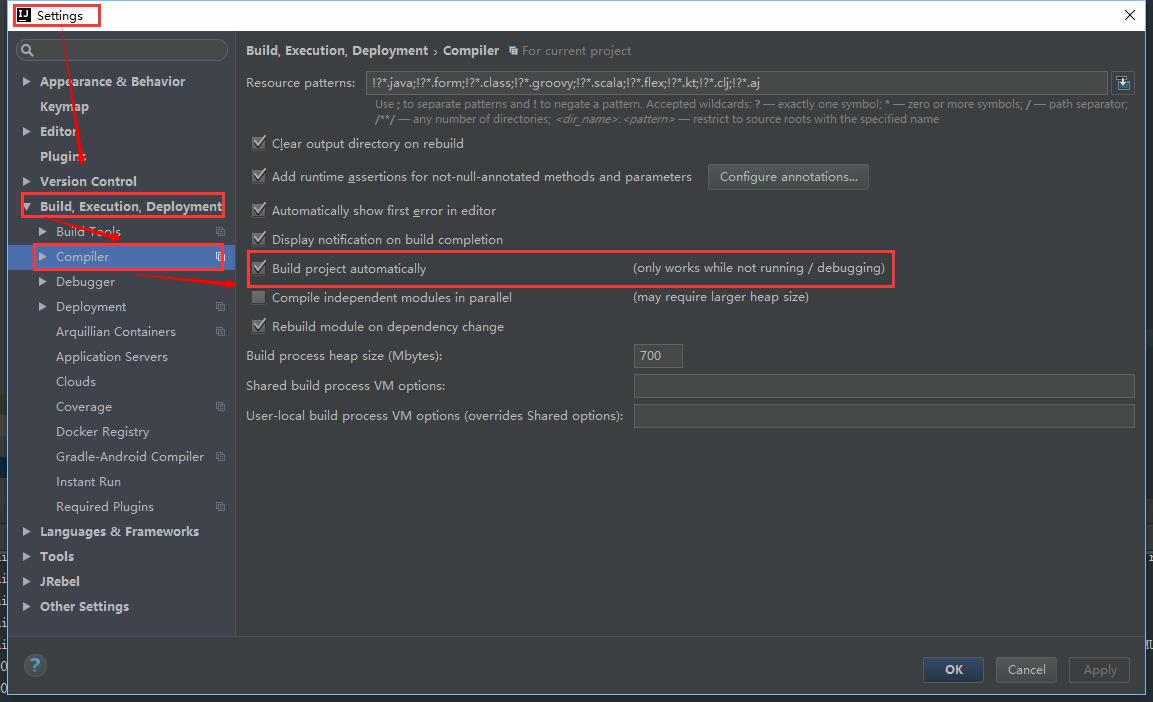Image resolution: width=1153 pixels, height=702 pixels.
Task: Expand the Deployment node arrow
Action: coord(43,307)
